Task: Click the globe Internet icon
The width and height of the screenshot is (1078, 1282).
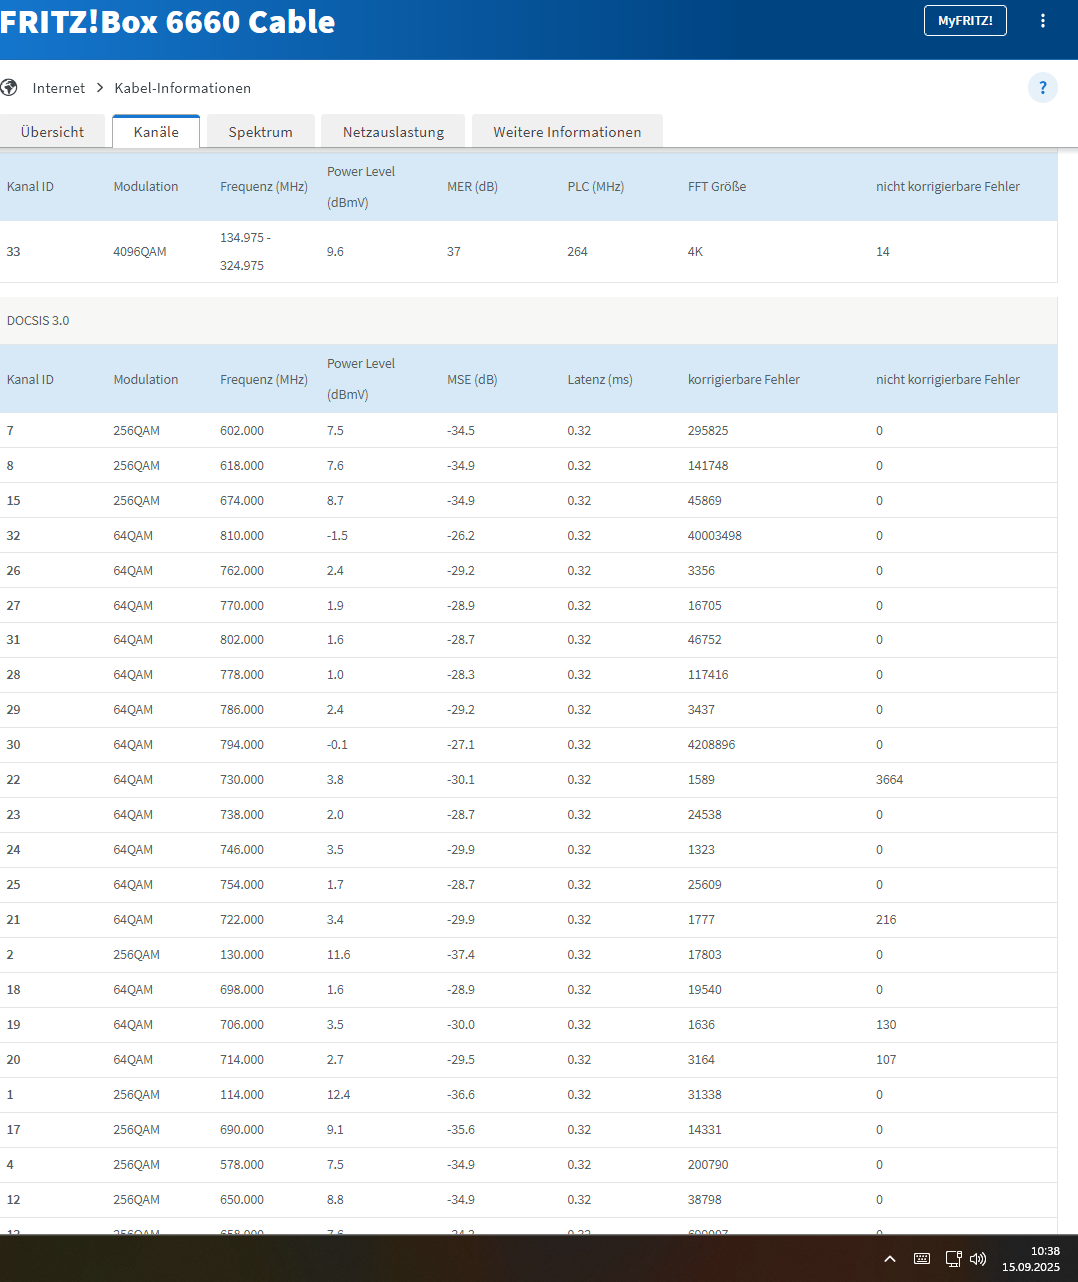Action: pos(9,88)
